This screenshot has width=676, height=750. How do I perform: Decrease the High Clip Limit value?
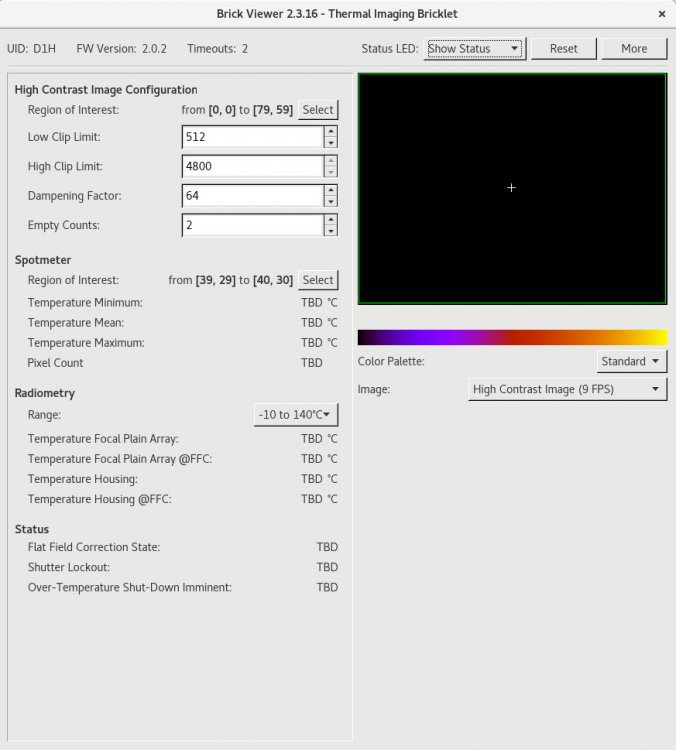[331, 172]
